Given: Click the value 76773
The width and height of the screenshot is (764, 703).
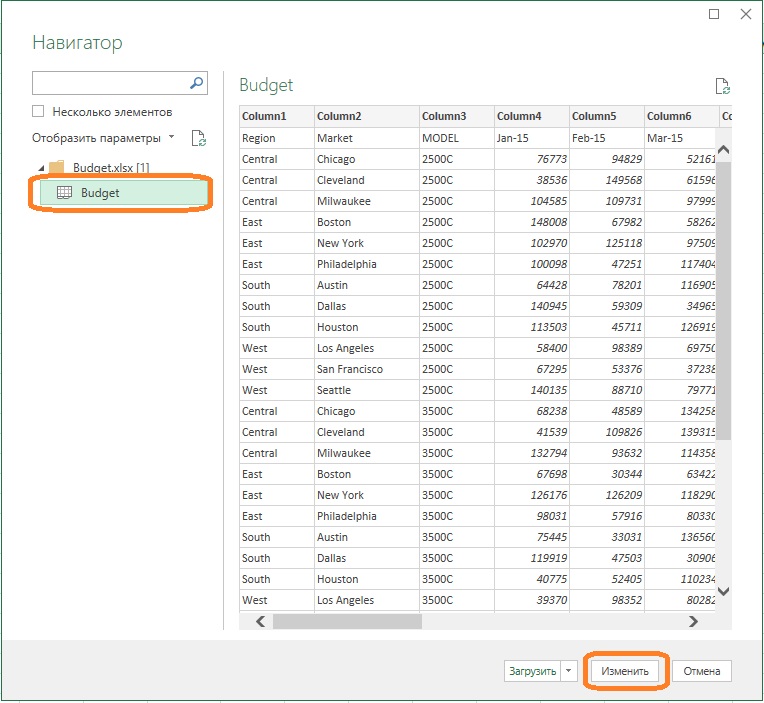Looking at the screenshot, I should tap(552, 159).
